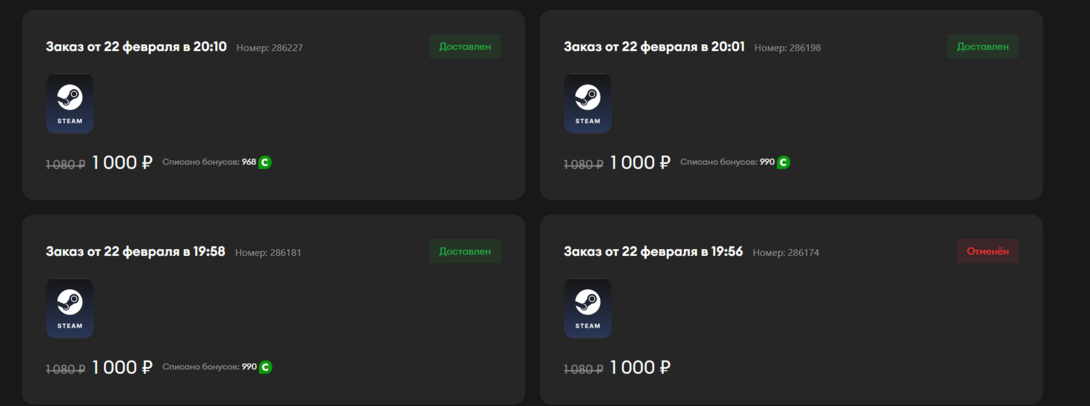Select the Steam icon in order 286181
The image size is (1090, 406).
pyautogui.click(x=70, y=308)
